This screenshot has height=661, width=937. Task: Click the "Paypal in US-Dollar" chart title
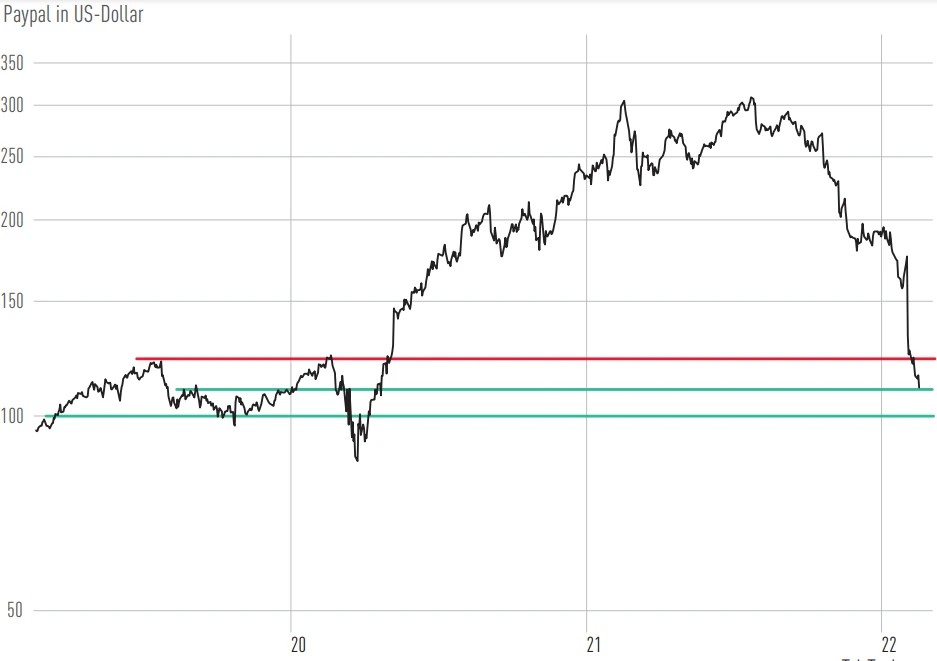pyautogui.click(x=73, y=15)
